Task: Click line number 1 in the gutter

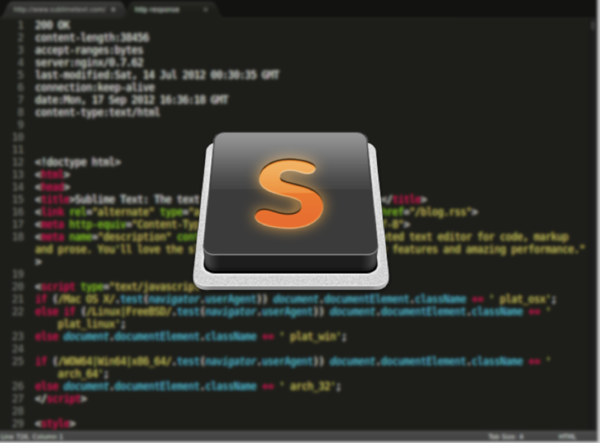Action: click(21, 25)
